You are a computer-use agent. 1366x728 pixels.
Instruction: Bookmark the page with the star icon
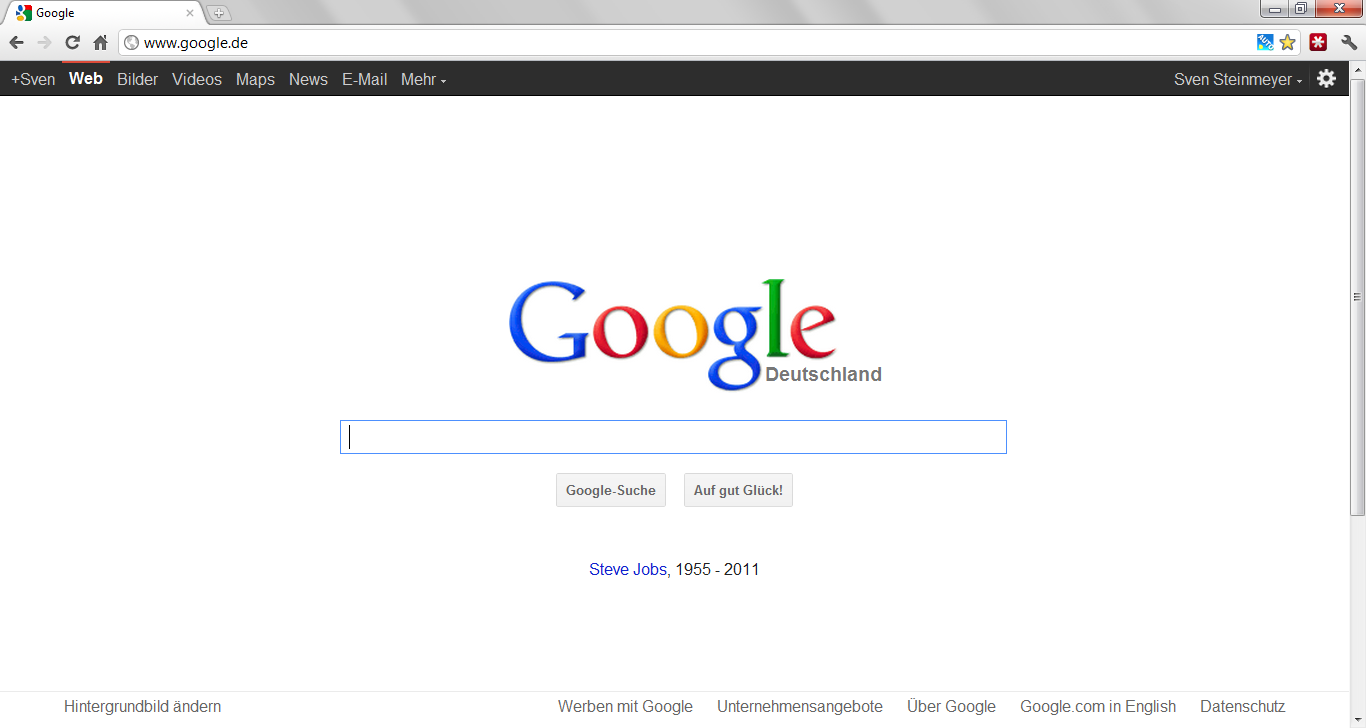click(1287, 43)
